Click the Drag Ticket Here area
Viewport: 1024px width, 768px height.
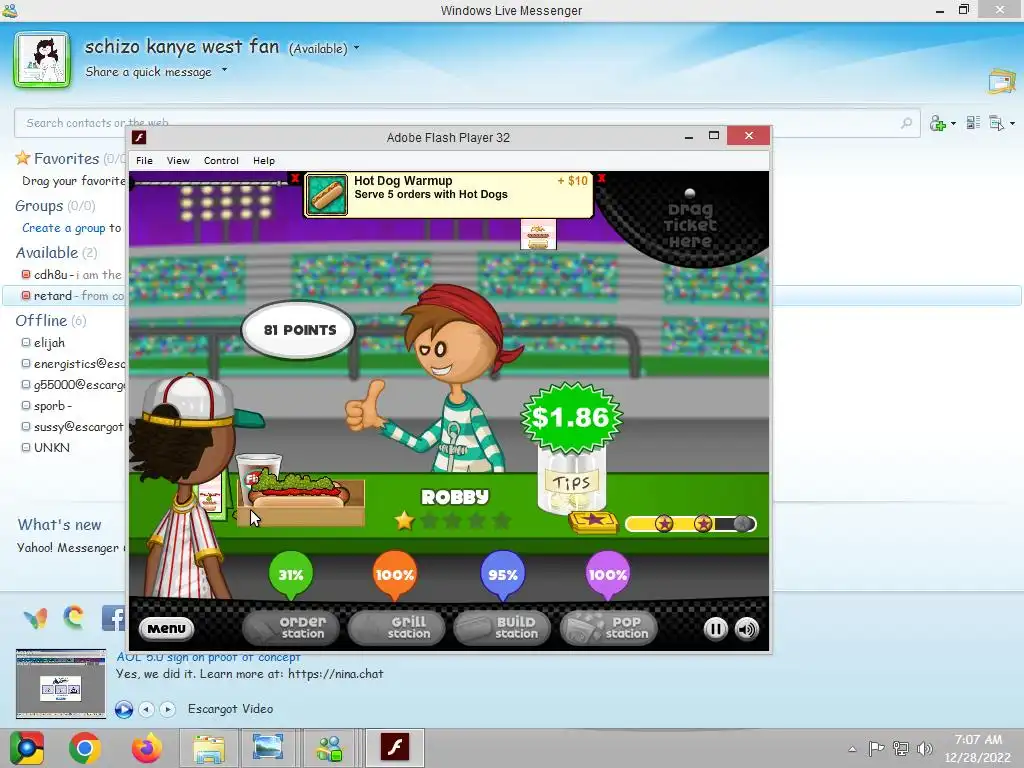click(690, 224)
